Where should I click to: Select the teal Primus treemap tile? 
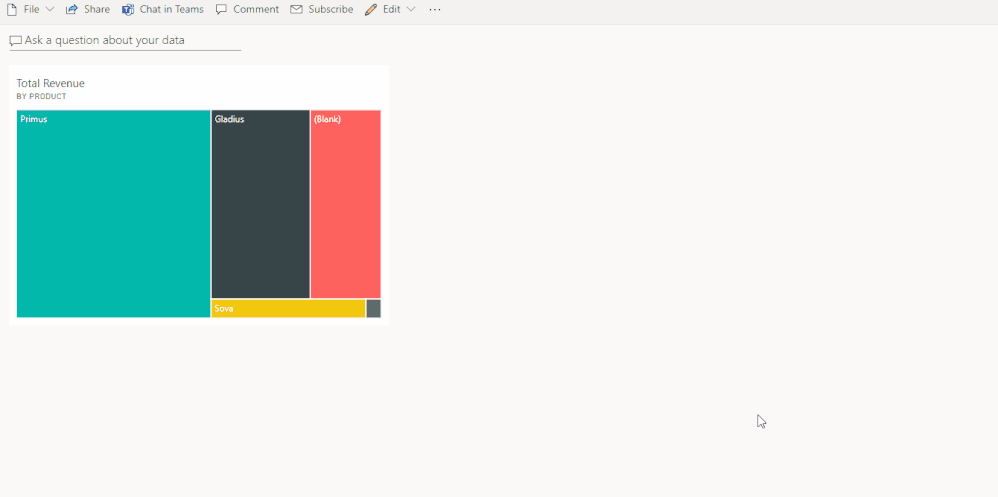pyautogui.click(x=113, y=215)
